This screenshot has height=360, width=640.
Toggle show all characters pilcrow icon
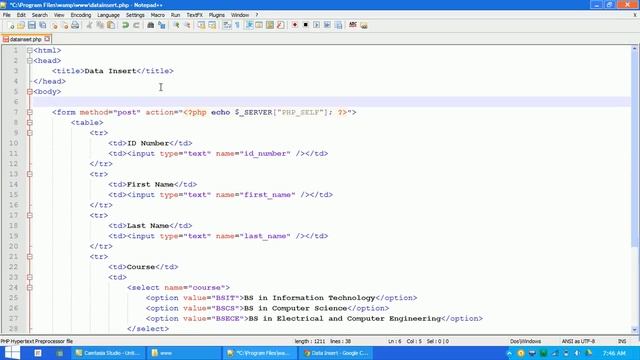pyautogui.click(x=238, y=25)
